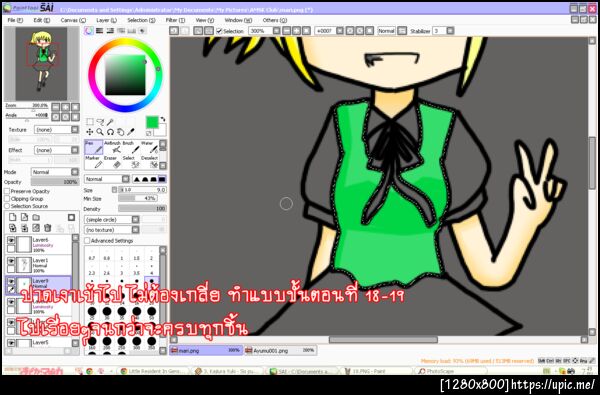The width and height of the screenshot is (600, 395).
Task: Create a new normal layer
Action: tap(13, 217)
